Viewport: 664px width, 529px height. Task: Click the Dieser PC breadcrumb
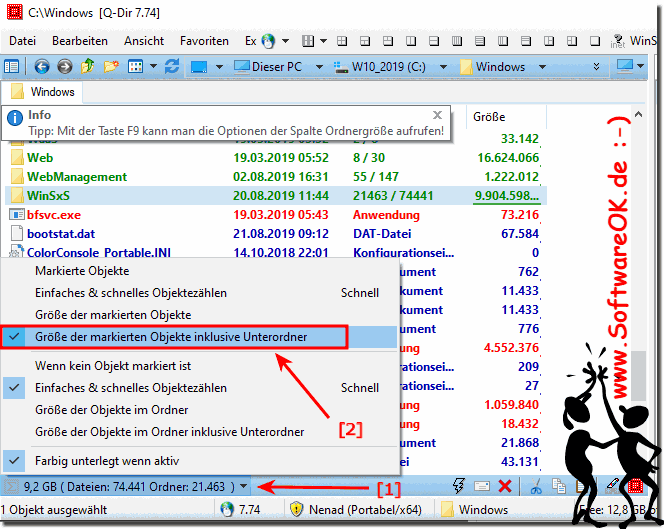[268, 67]
